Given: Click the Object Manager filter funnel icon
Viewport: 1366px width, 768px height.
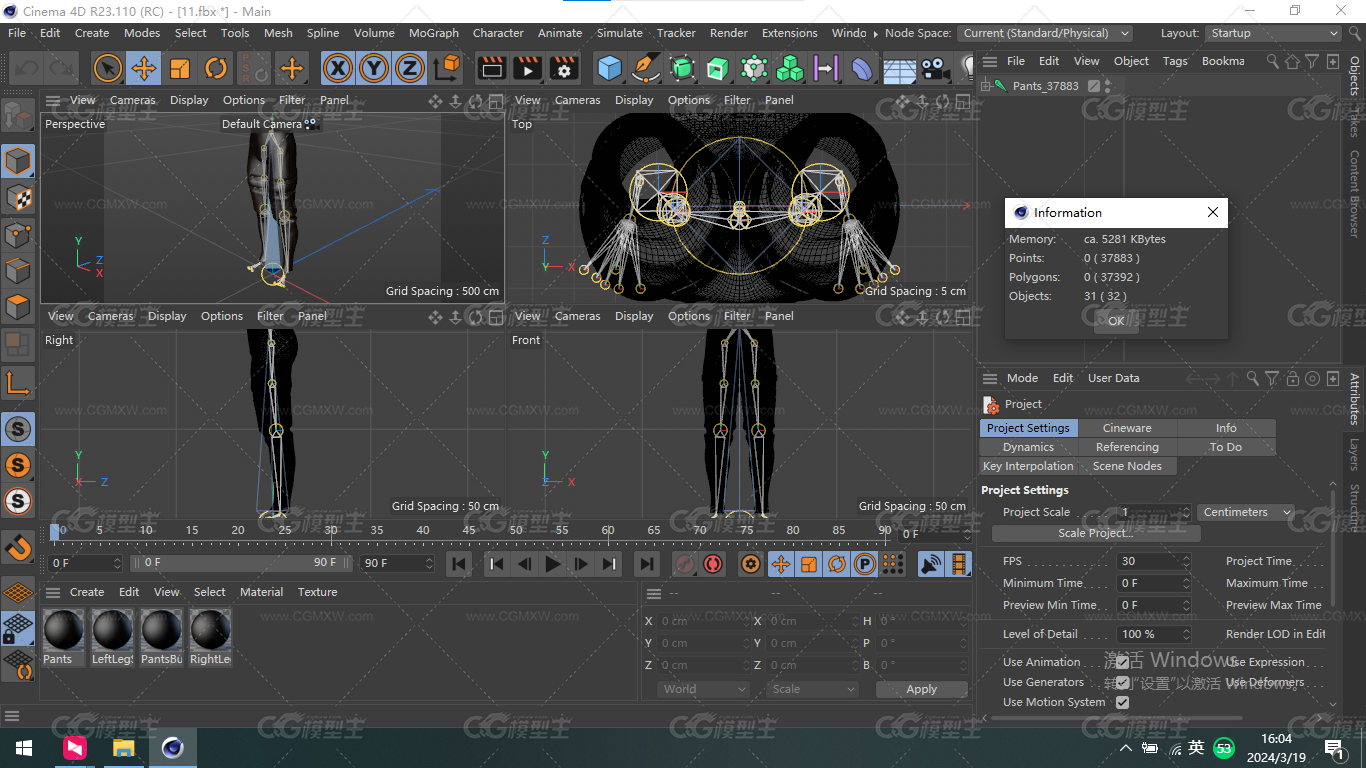Looking at the screenshot, I should coord(1312,61).
